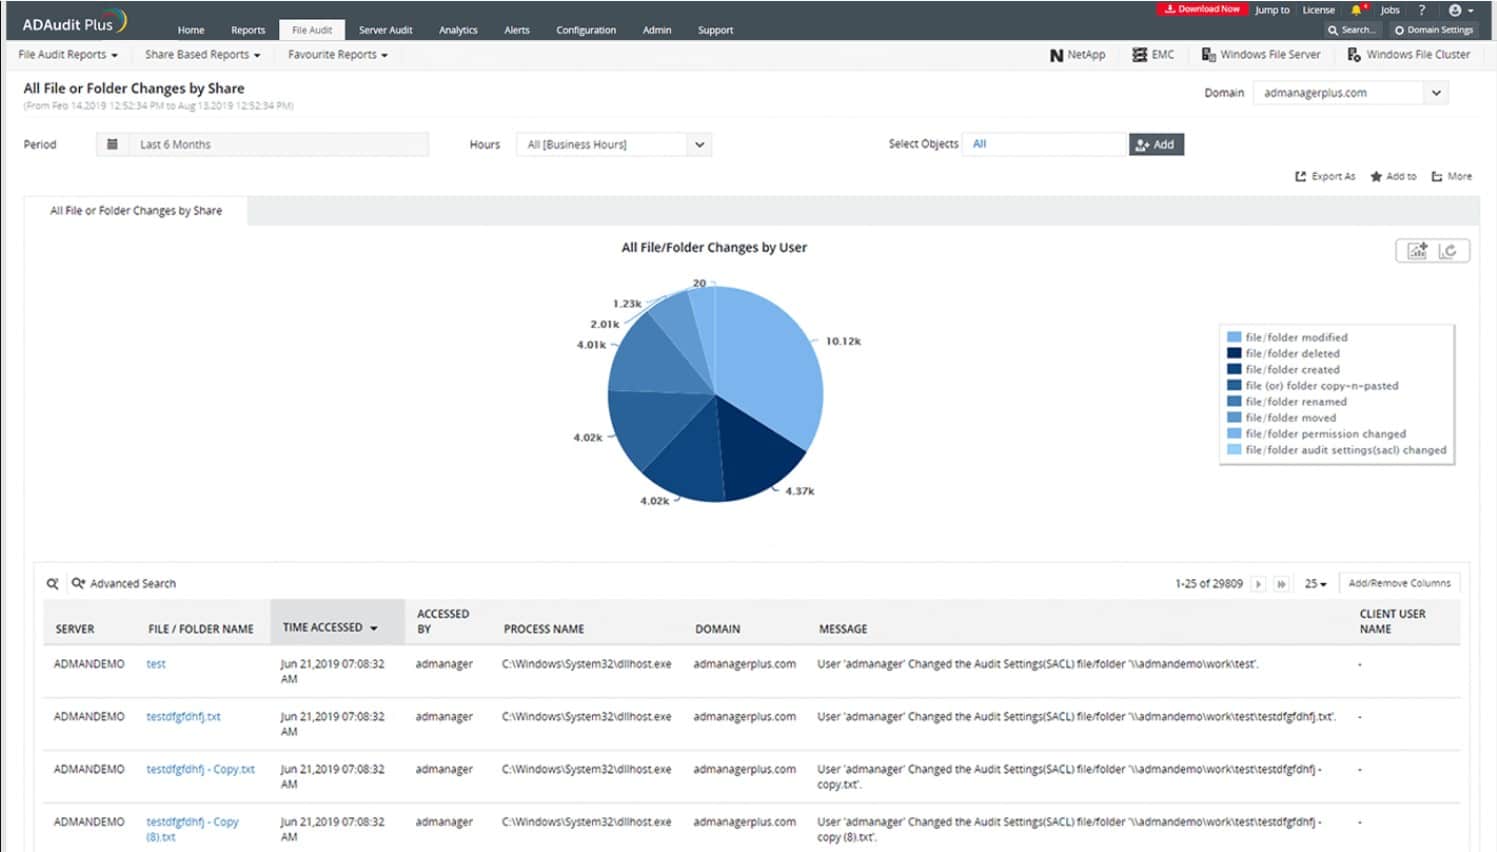Open Add/Remove Columns
Screen dimensions: 1497x852
1399,583
